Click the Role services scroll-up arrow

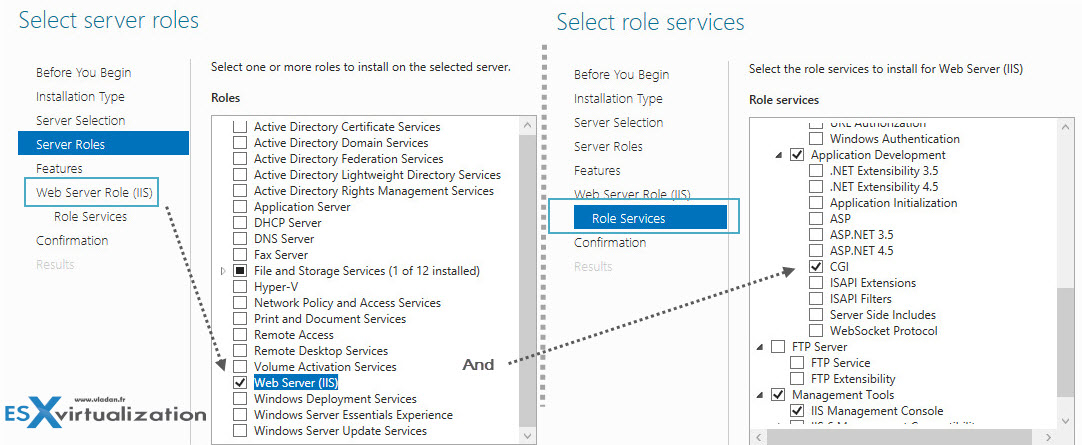click(x=1066, y=126)
